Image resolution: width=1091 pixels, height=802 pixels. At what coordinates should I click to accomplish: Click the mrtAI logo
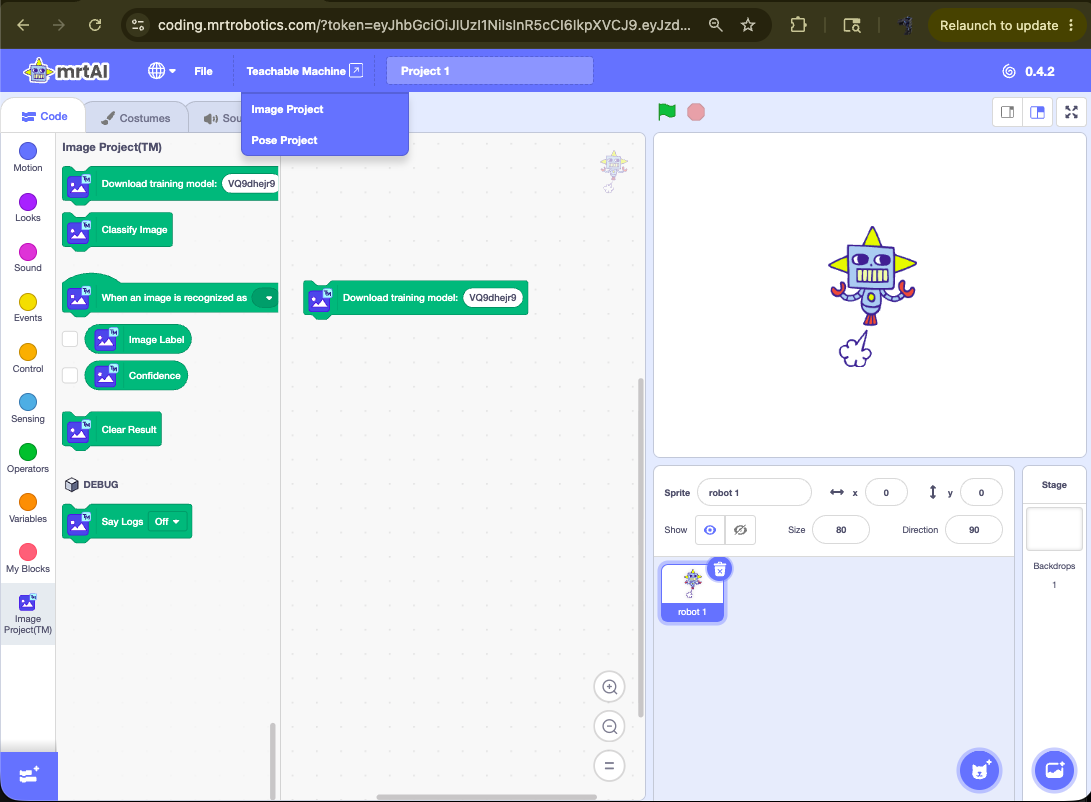tap(67, 71)
